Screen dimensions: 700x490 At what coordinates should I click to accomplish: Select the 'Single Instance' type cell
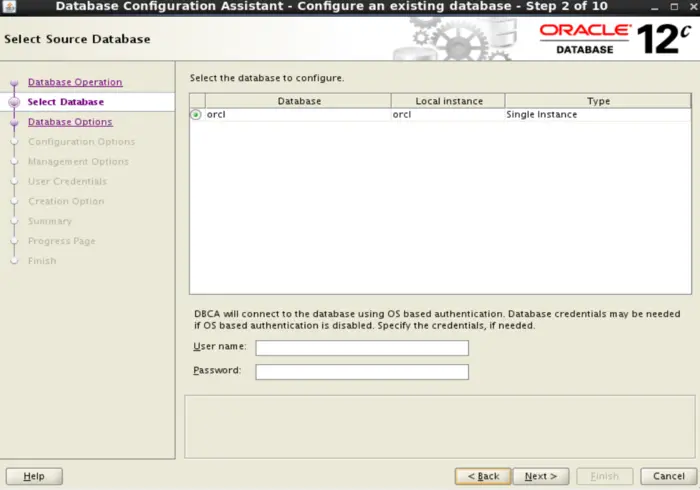598,115
